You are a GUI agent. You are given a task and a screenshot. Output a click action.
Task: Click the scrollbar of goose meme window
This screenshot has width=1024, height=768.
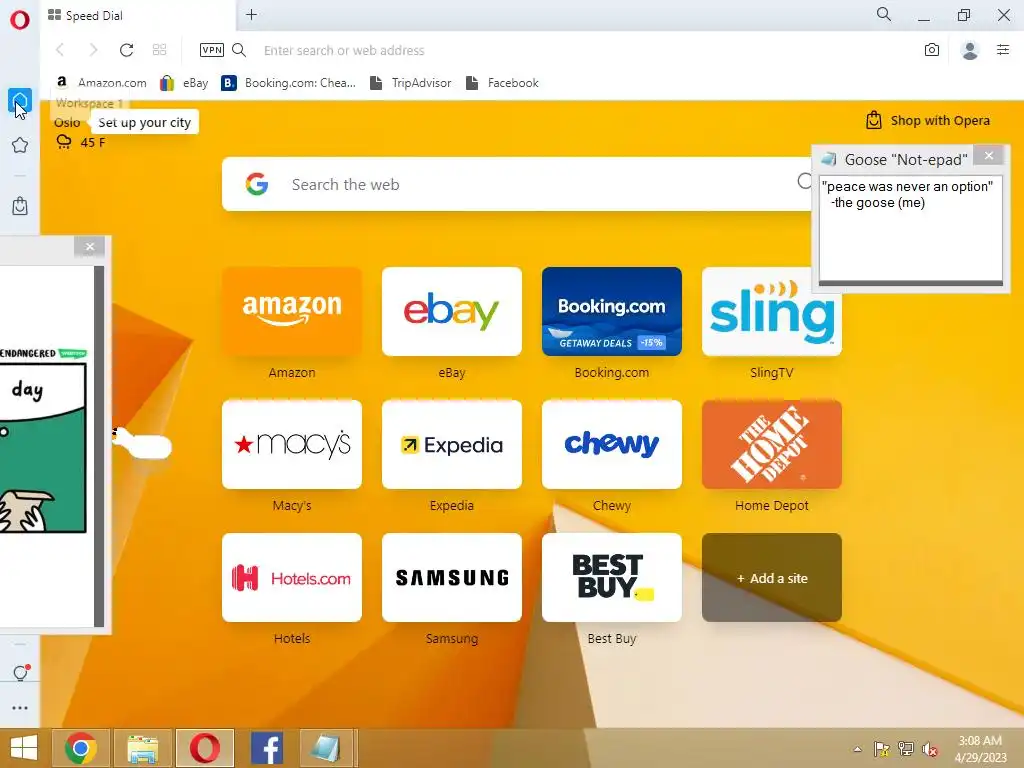99,445
